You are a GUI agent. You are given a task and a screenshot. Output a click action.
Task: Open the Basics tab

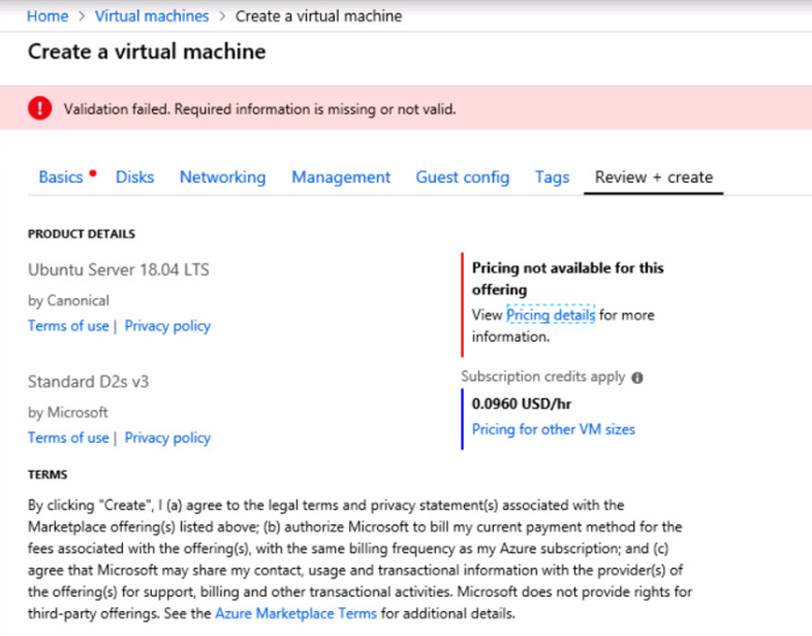61,177
